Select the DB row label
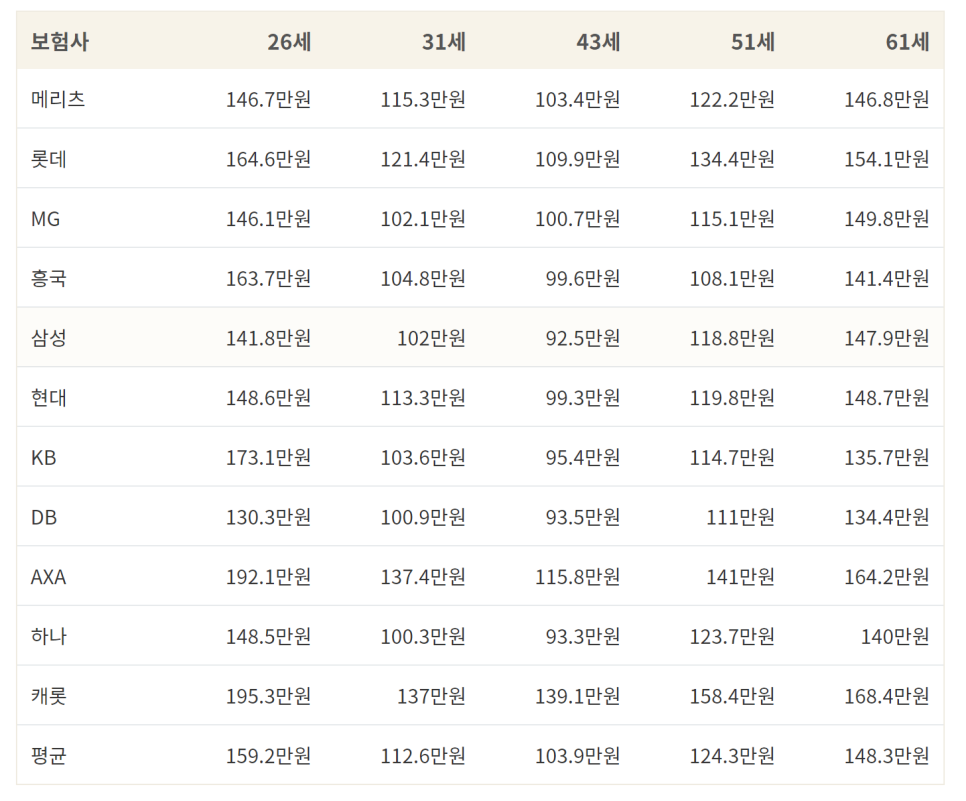This screenshot has width=966, height=801. (44, 518)
